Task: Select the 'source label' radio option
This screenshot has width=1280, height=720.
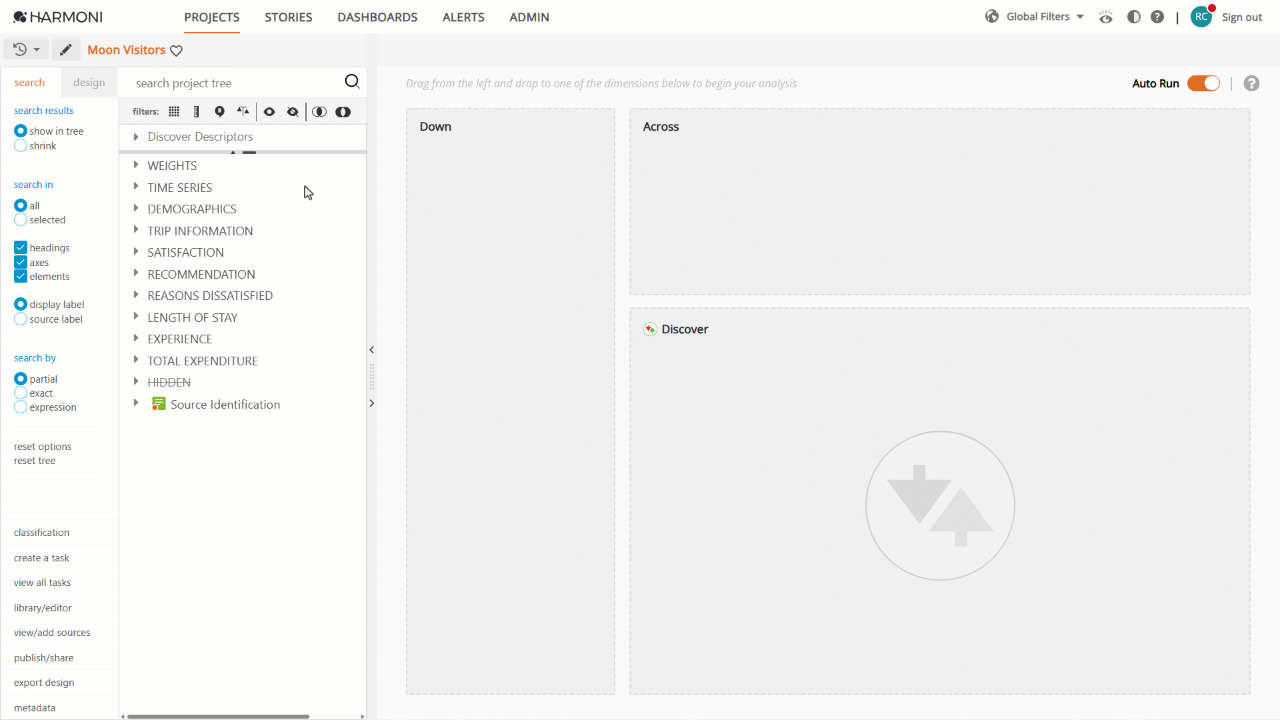Action: point(21,319)
